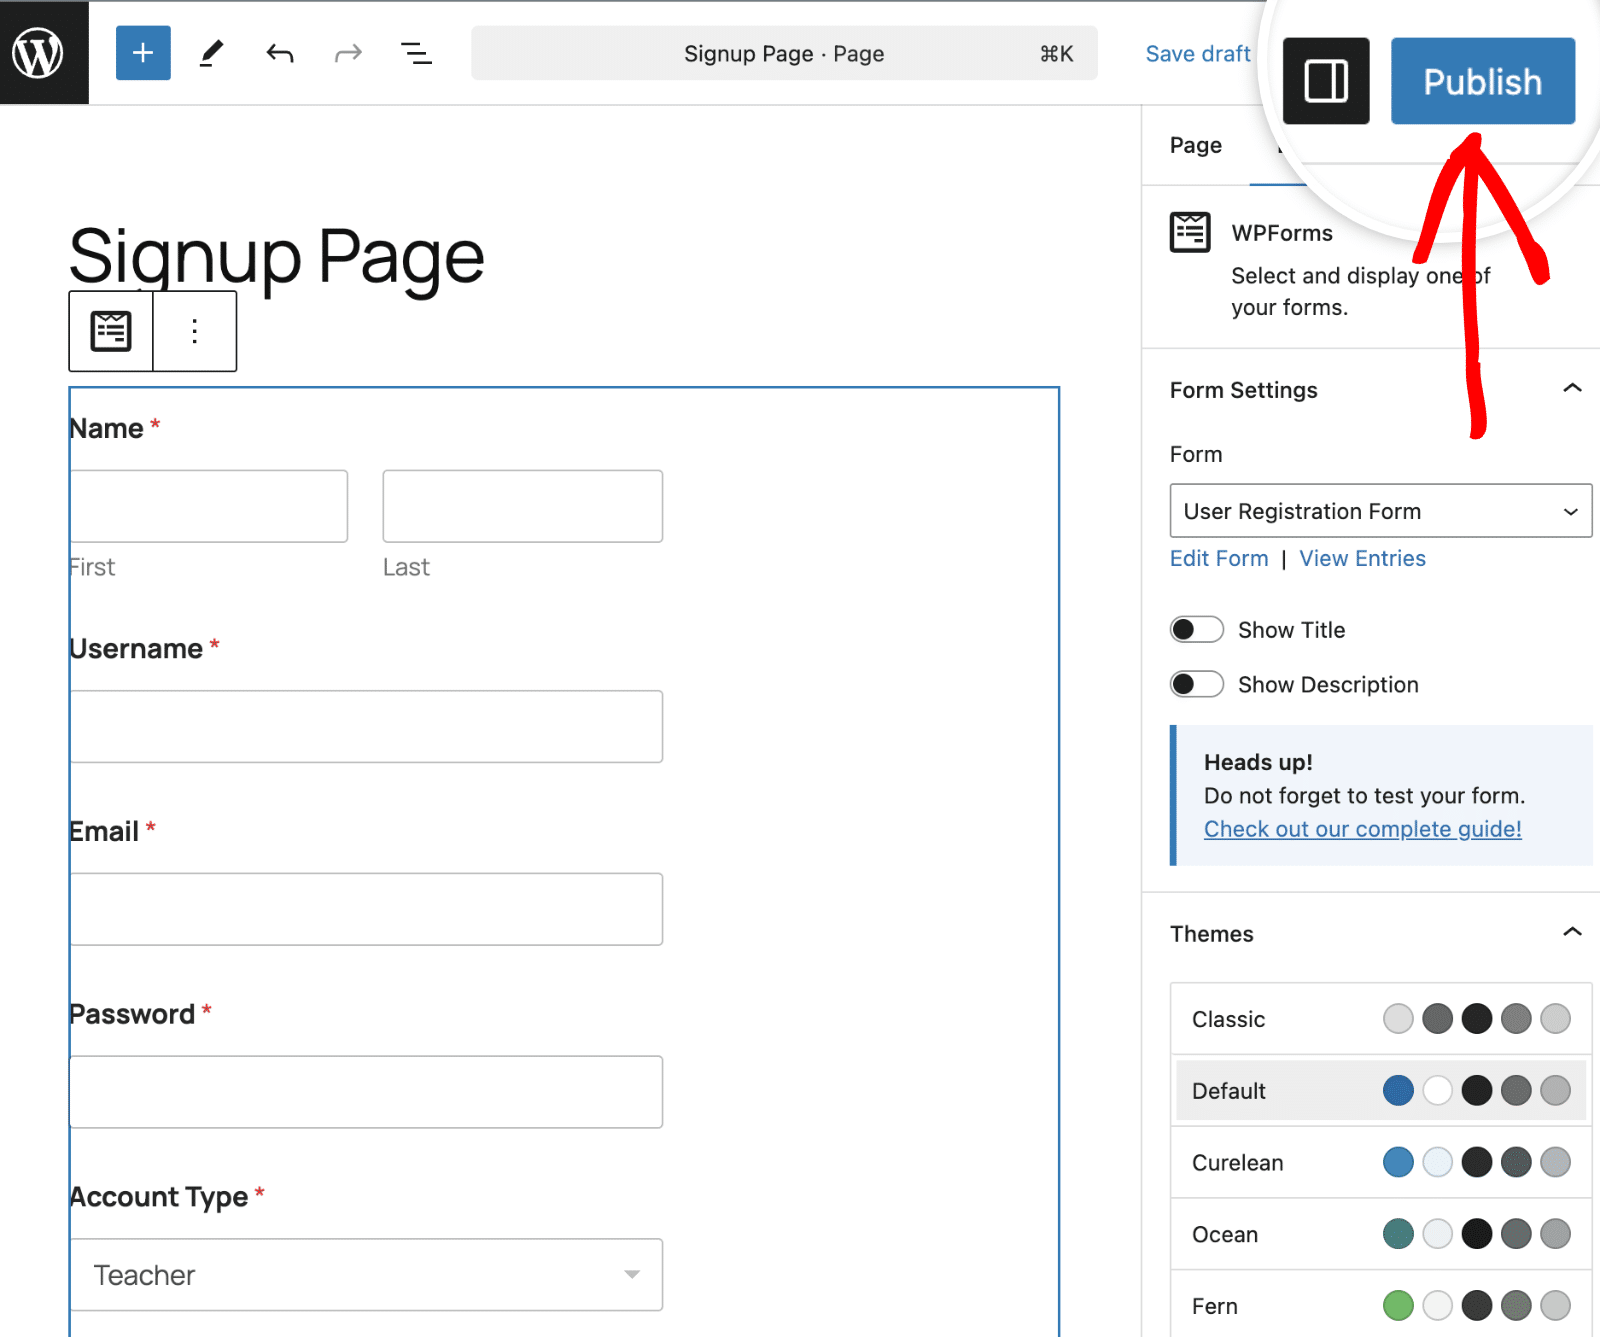Click the Last name input field

522,506
